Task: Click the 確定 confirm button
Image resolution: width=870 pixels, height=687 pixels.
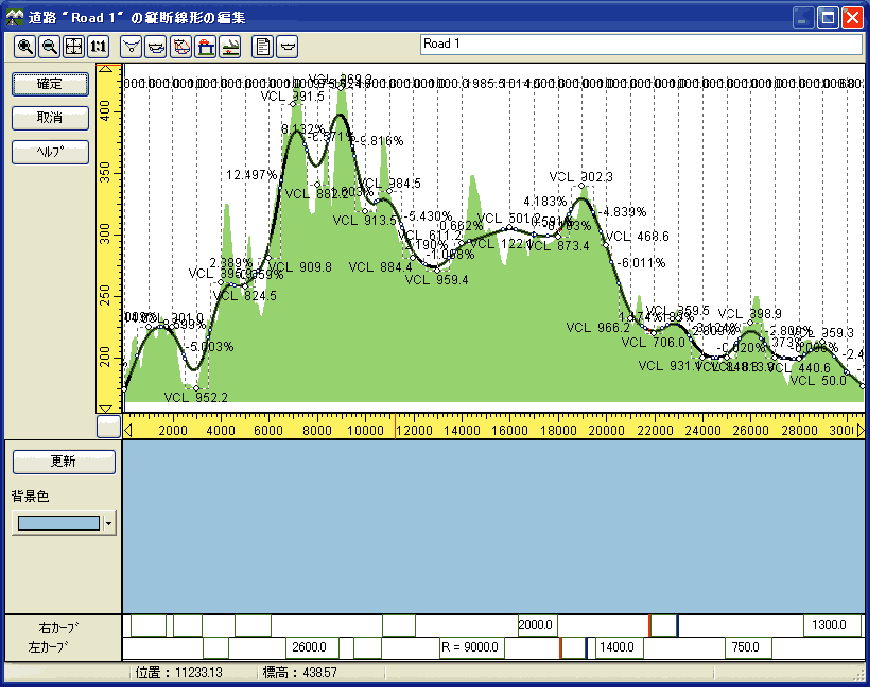Action: pyautogui.click(x=50, y=84)
